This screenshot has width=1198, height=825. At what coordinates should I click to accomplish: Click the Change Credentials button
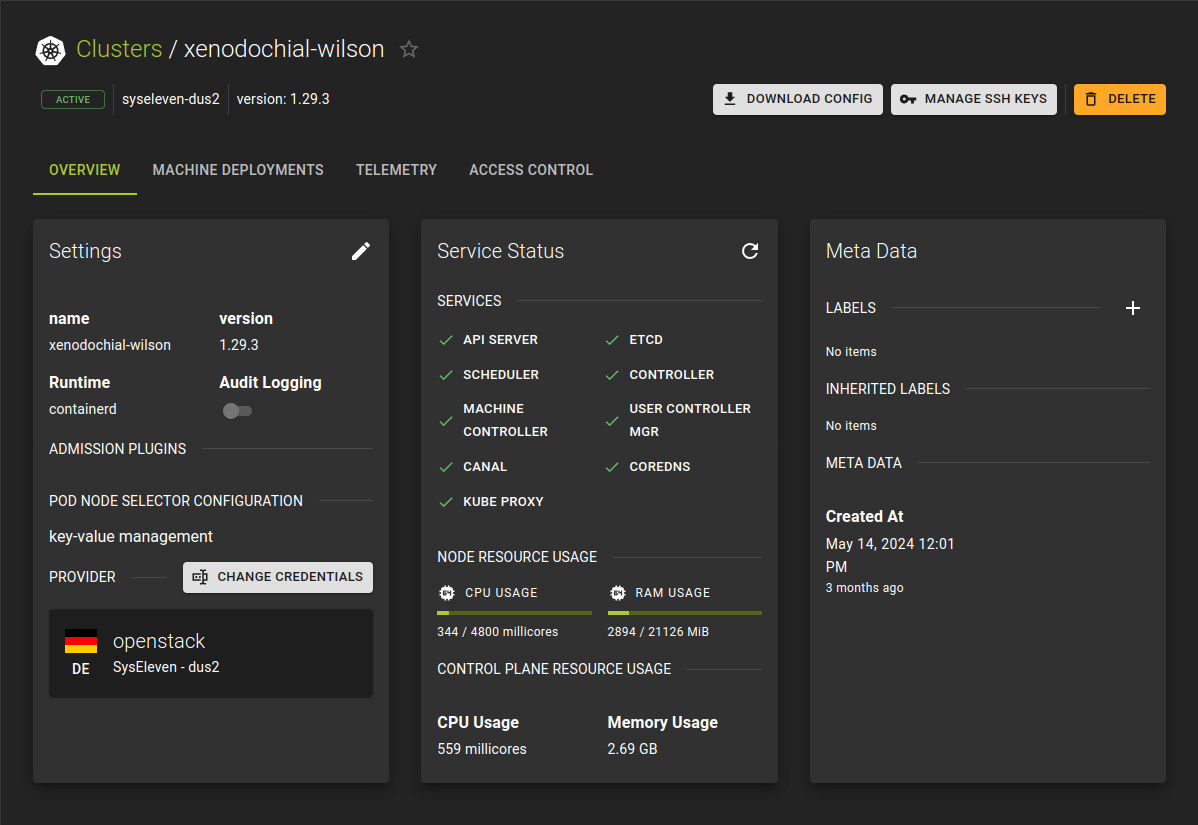pos(278,577)
